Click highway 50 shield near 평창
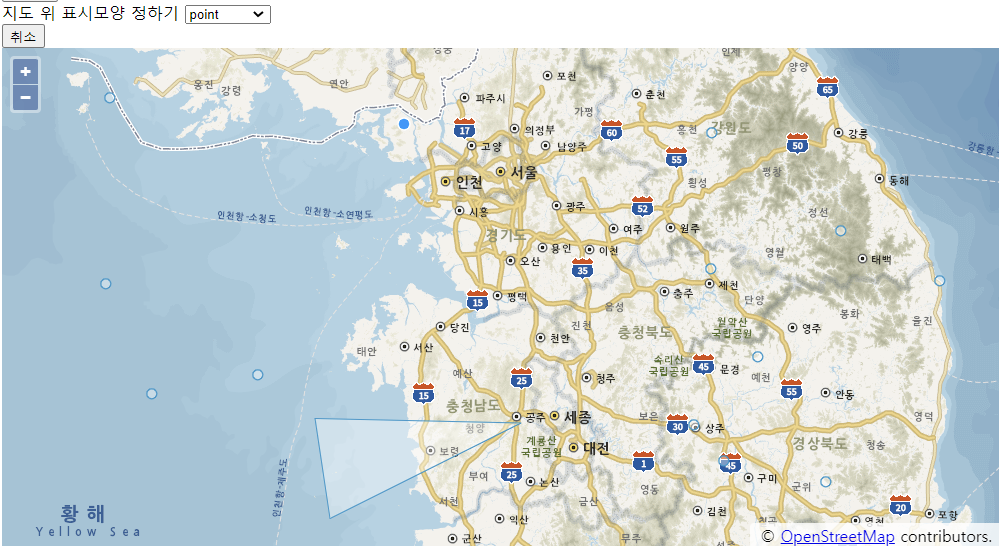Image resolution: width=999 pixels, height=546 pixels. click(x=798, y=143)
